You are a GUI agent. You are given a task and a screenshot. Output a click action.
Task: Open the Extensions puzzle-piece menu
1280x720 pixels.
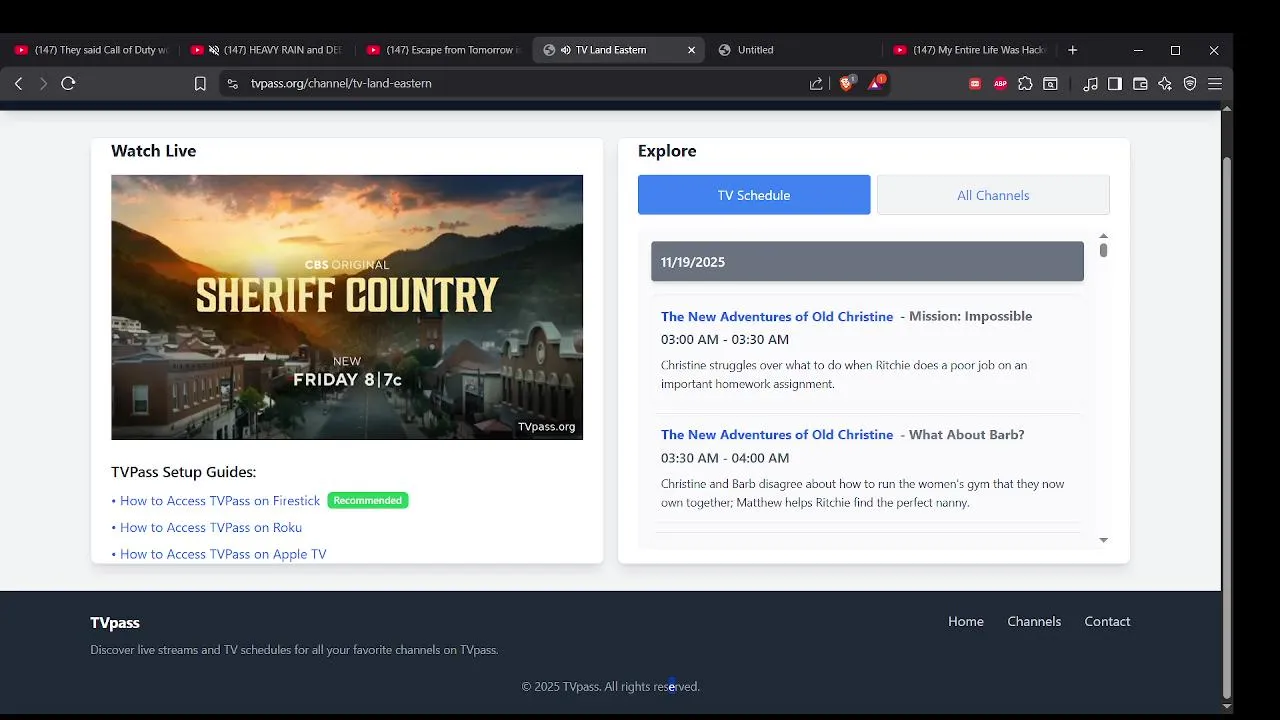coord(1025,84)
